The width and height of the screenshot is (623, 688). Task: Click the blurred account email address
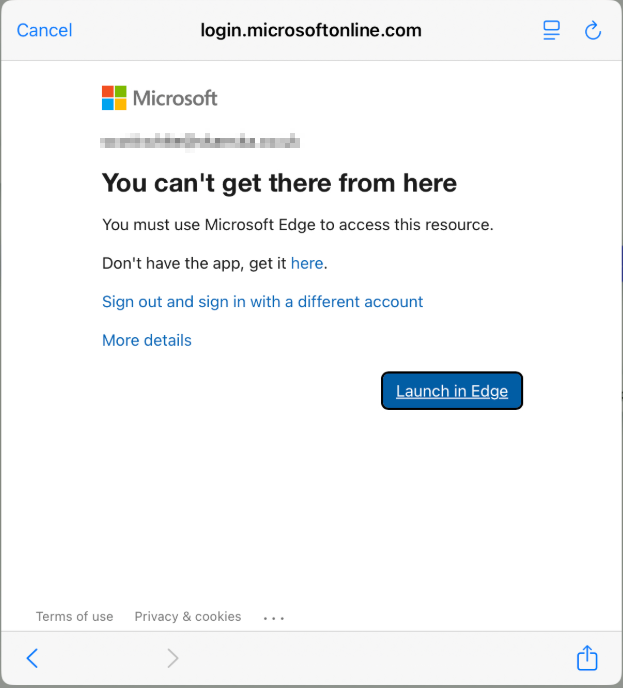pyautogui.click(x=200, y=142)
